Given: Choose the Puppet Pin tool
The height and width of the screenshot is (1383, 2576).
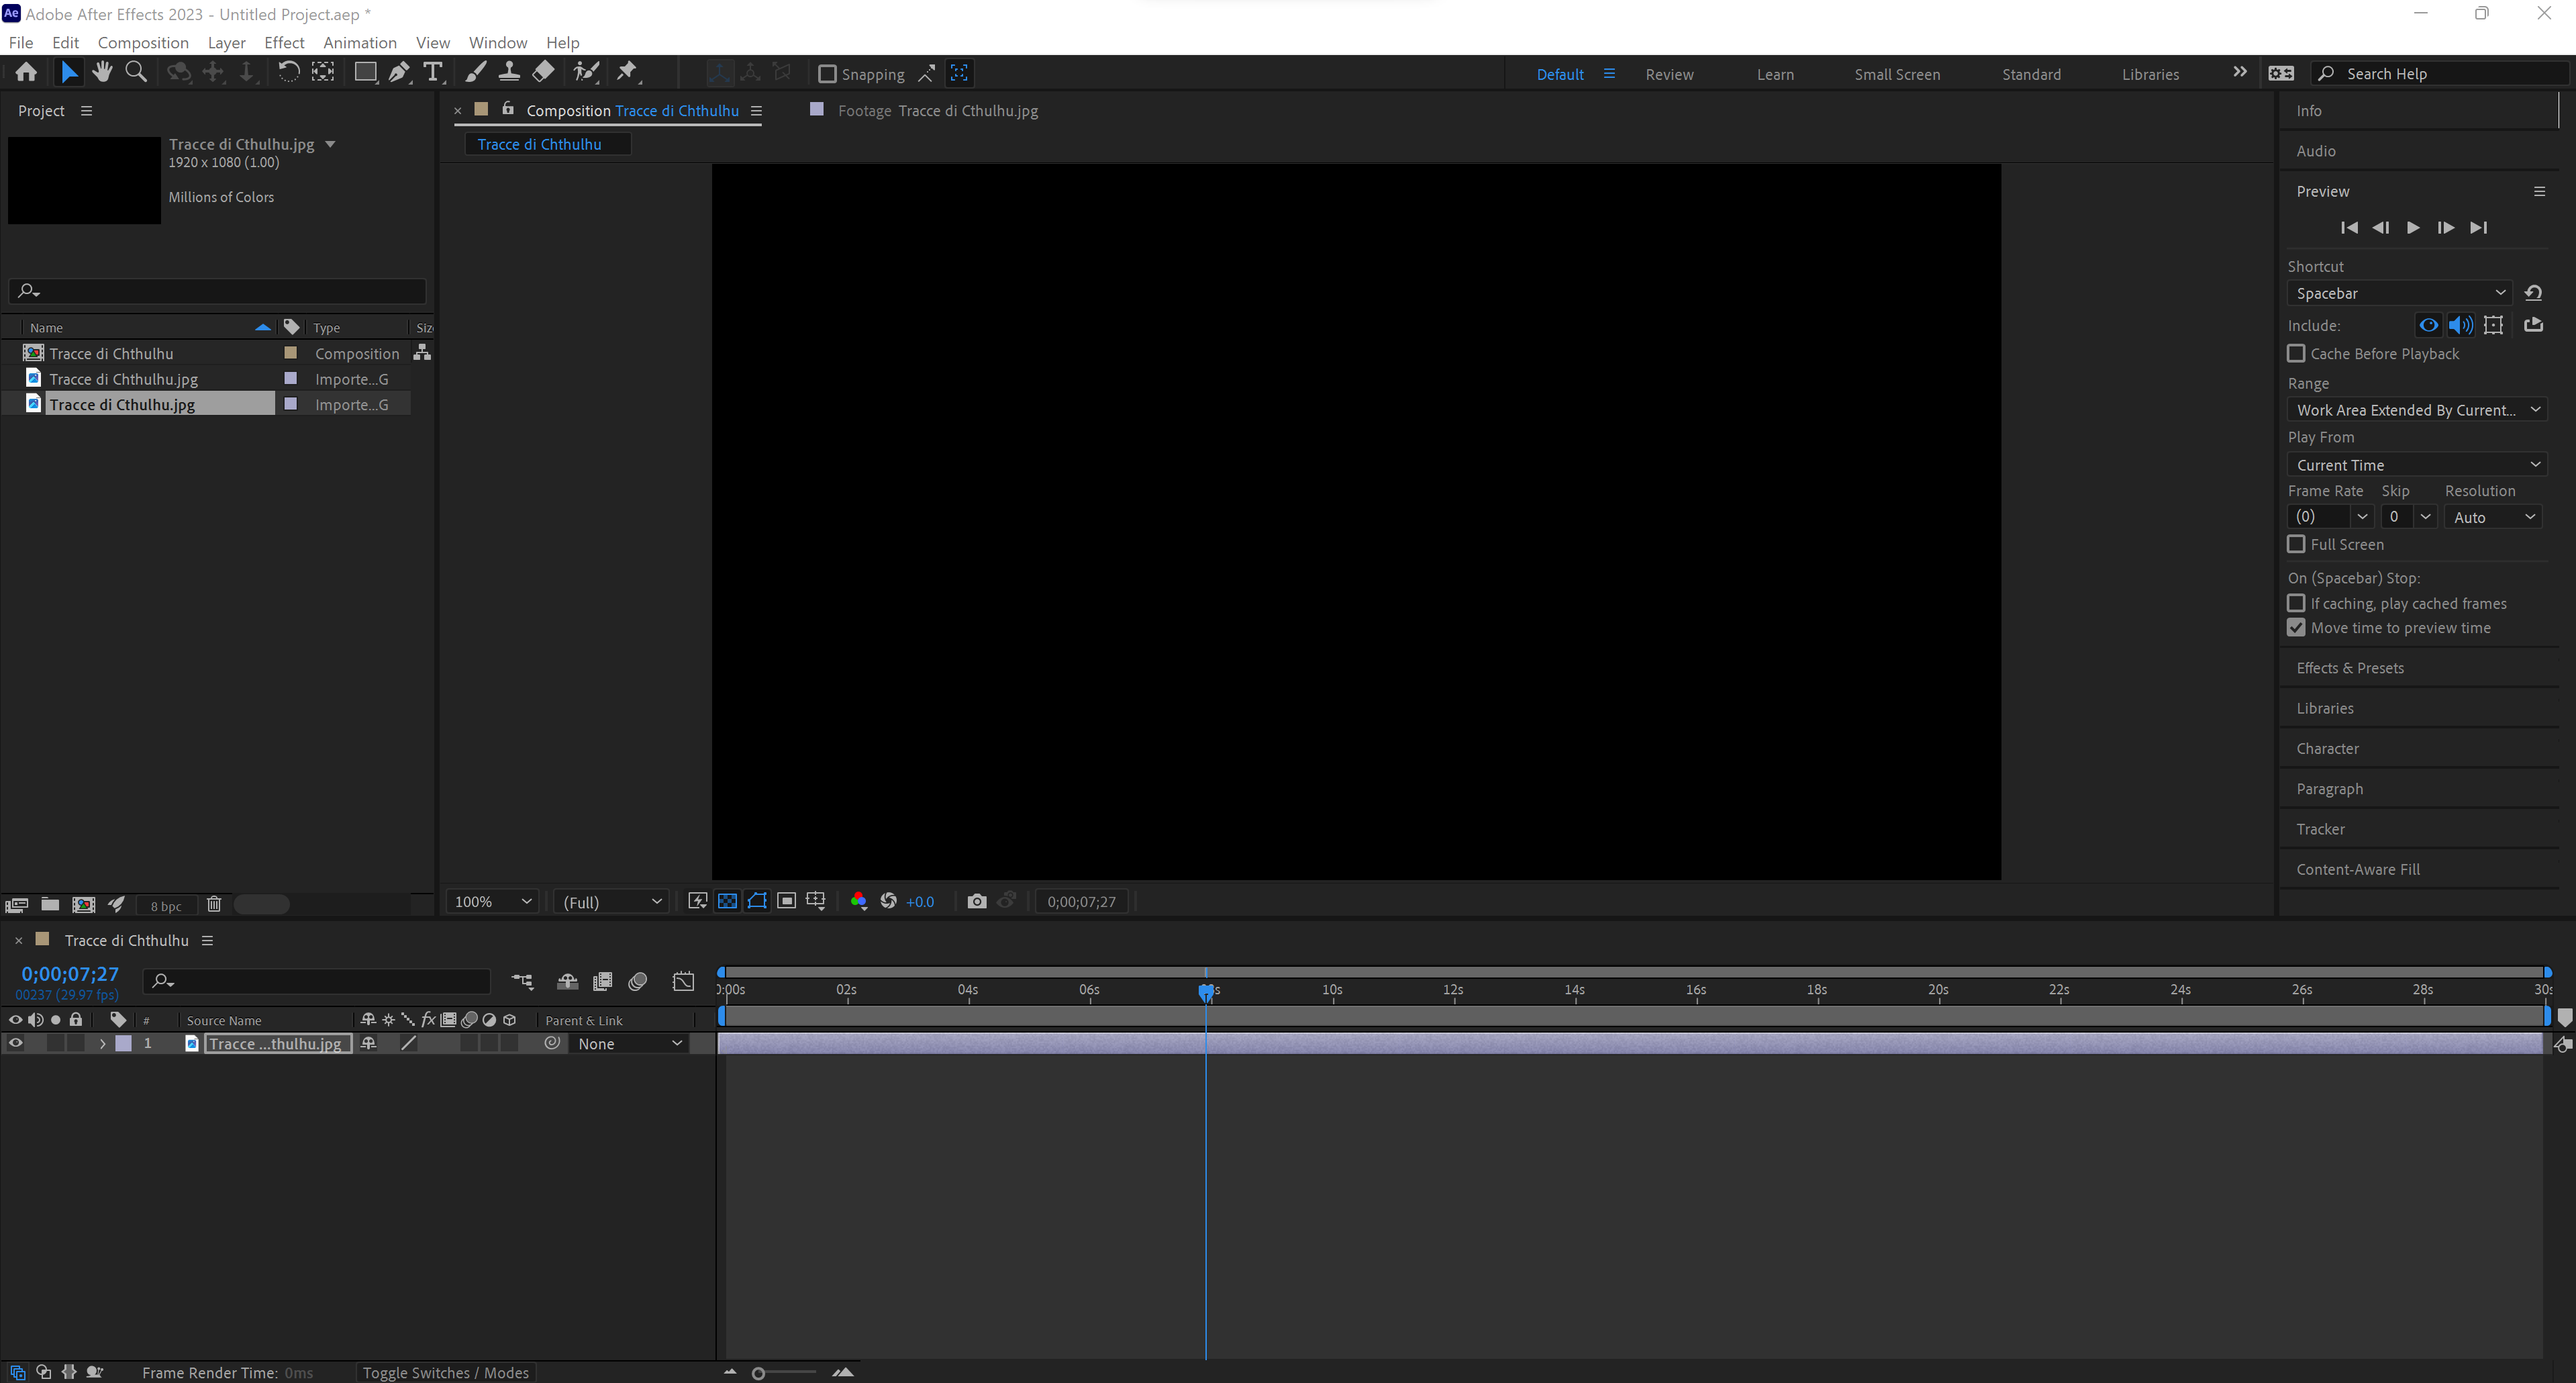Looking at the screenshot, I should click(627, 72).
